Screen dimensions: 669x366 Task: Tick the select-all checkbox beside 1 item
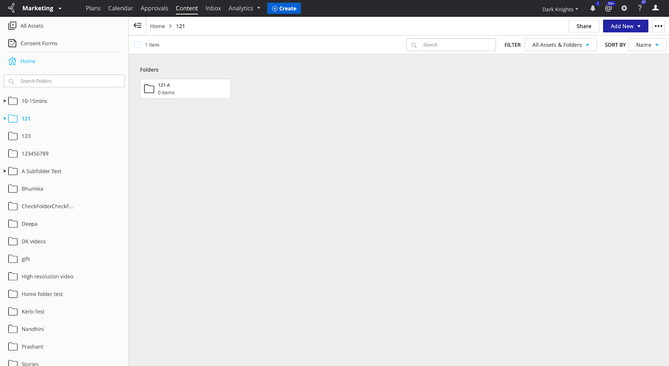[x=137, y=44]
